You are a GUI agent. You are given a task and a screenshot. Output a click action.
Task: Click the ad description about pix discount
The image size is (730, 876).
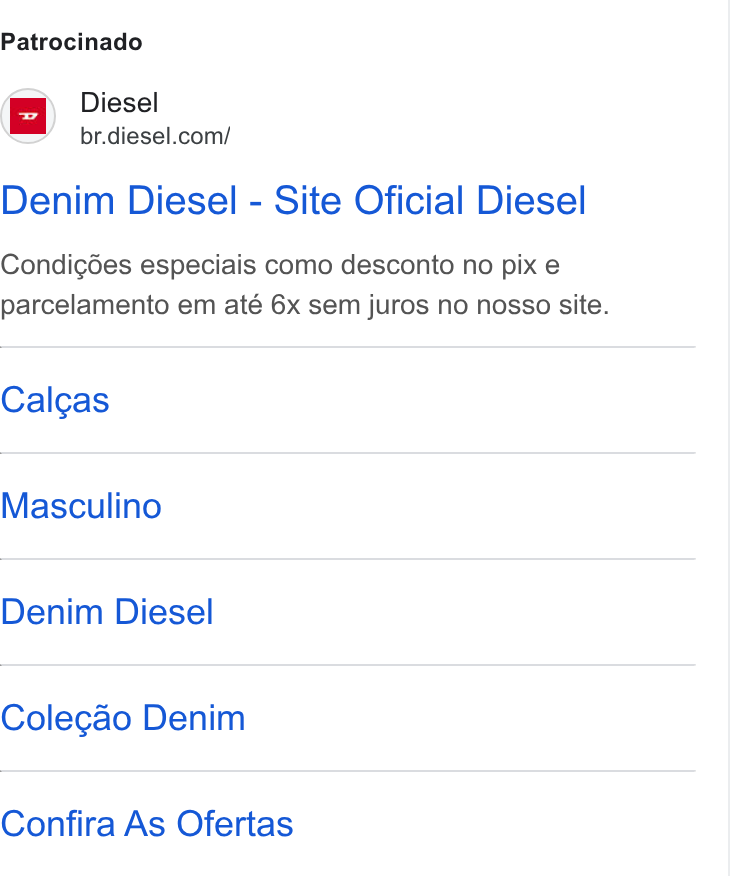pos(304,285)
